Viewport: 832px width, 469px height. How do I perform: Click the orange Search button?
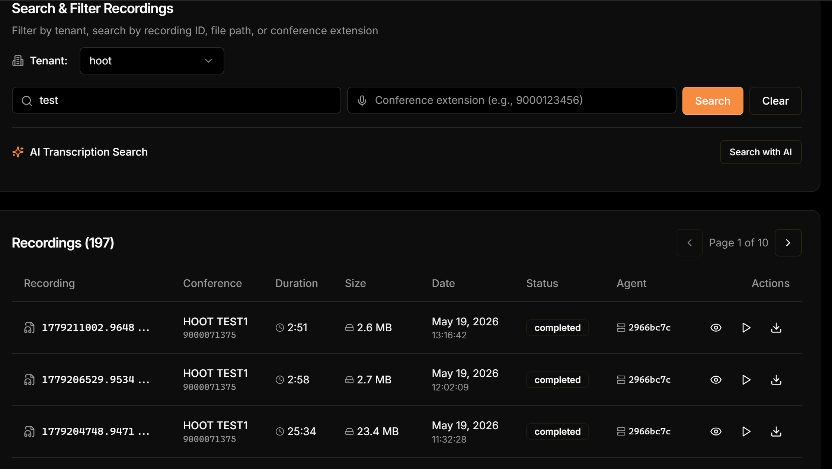(712, 101)
